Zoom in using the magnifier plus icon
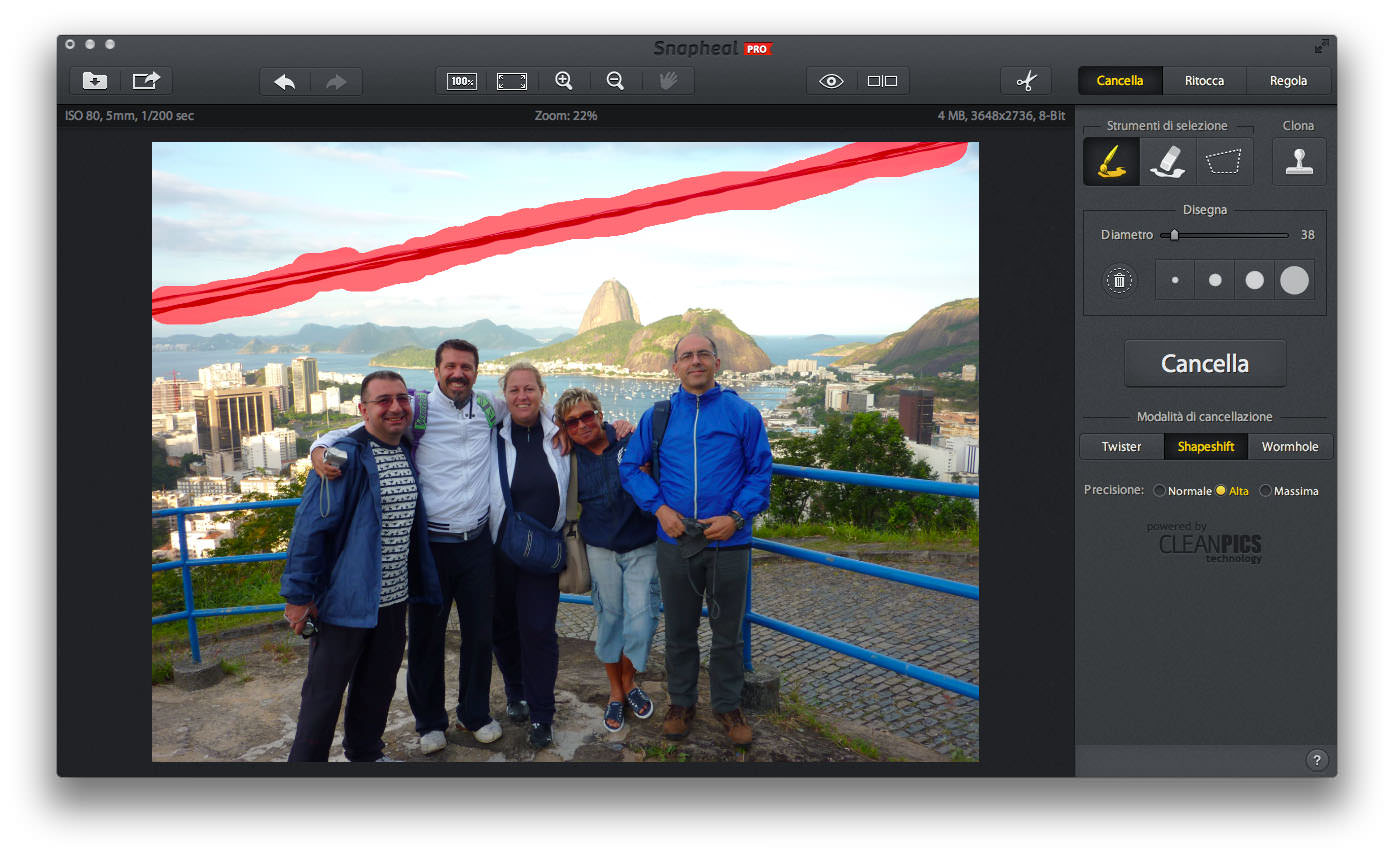Screen dimensions: 1394x856 564,81
